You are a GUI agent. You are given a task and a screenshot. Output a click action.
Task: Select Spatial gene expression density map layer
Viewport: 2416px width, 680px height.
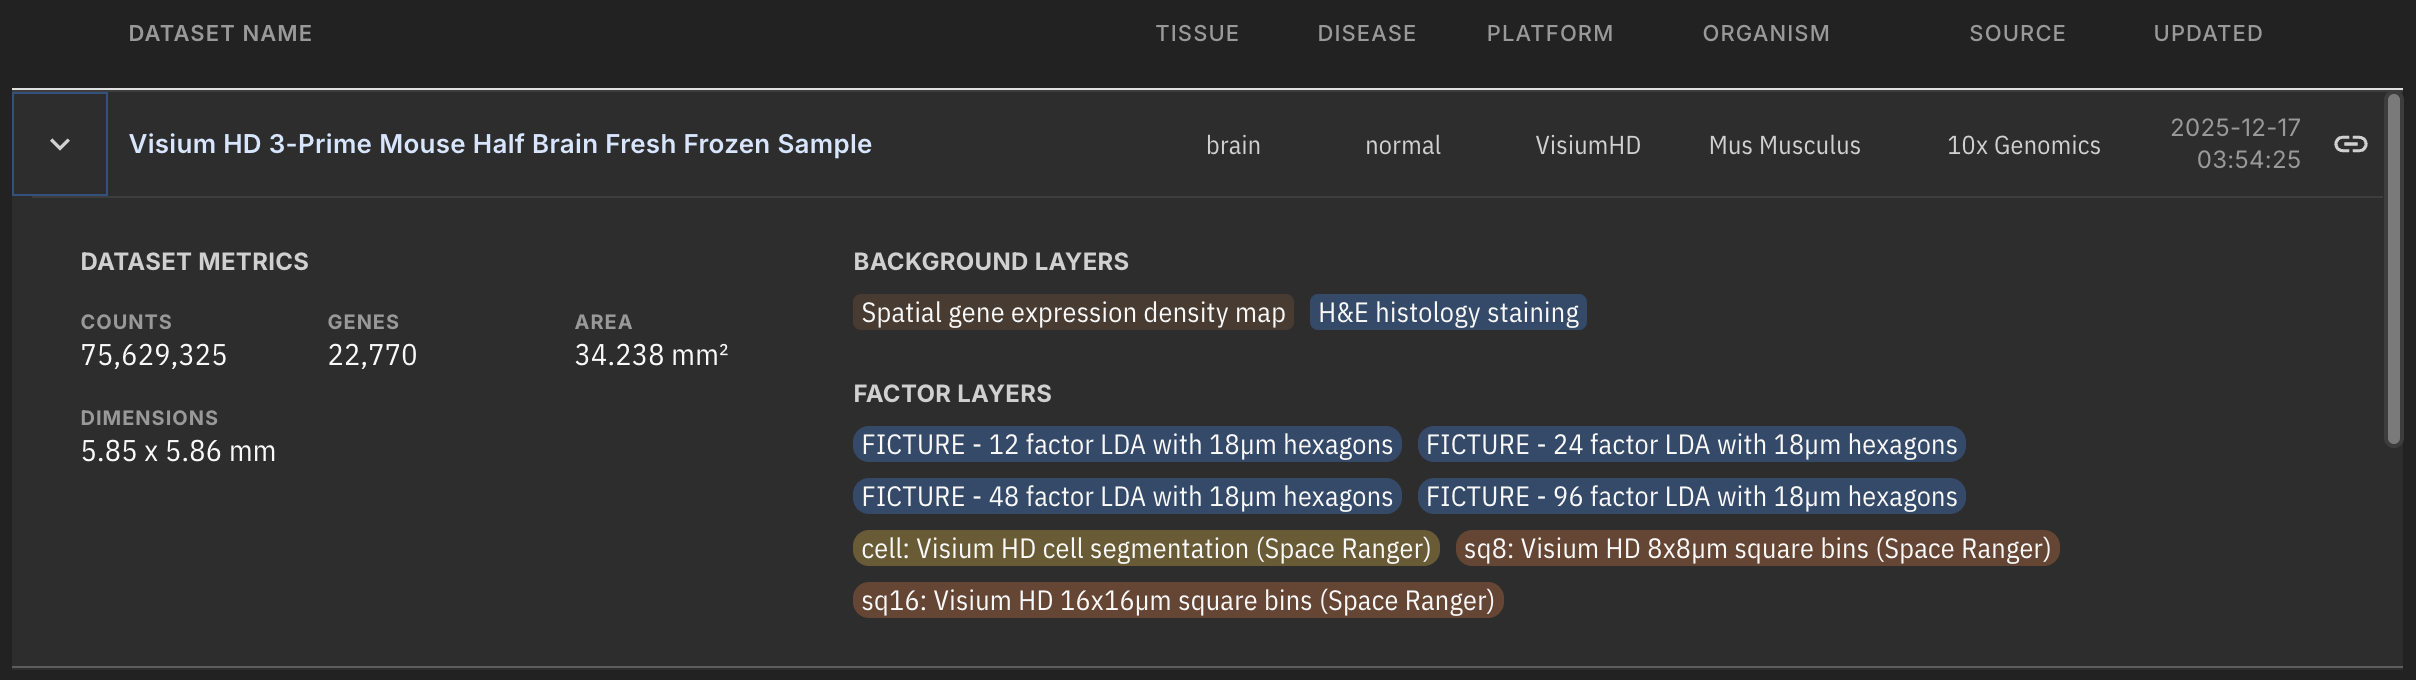tap(1073, 312)
